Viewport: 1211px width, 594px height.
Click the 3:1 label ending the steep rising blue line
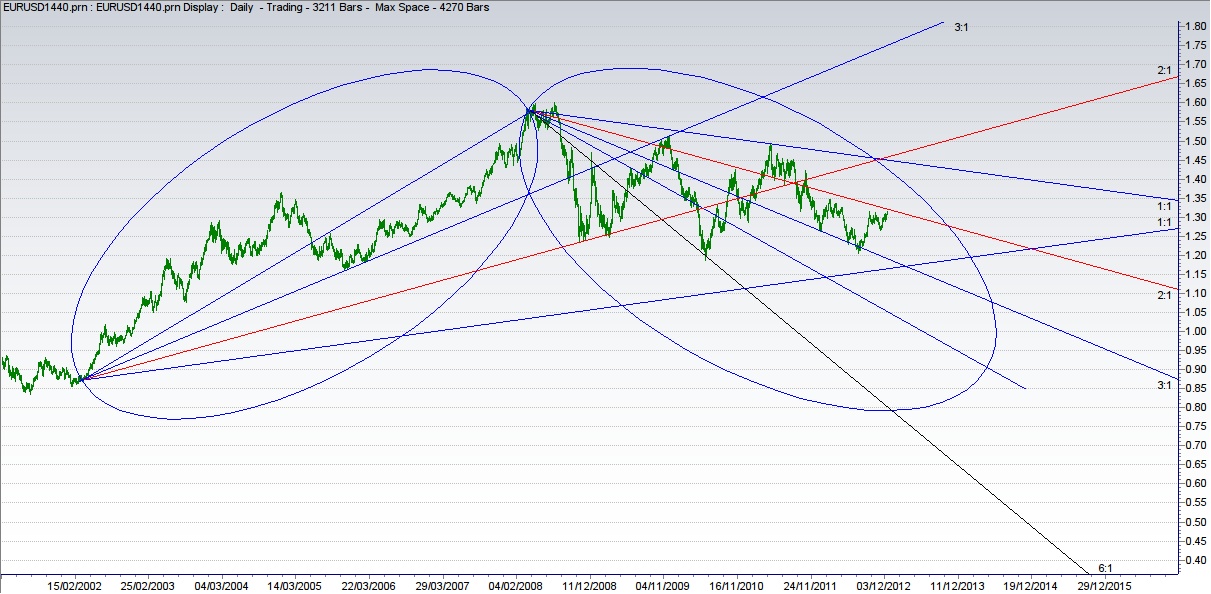tap(960, 28)
